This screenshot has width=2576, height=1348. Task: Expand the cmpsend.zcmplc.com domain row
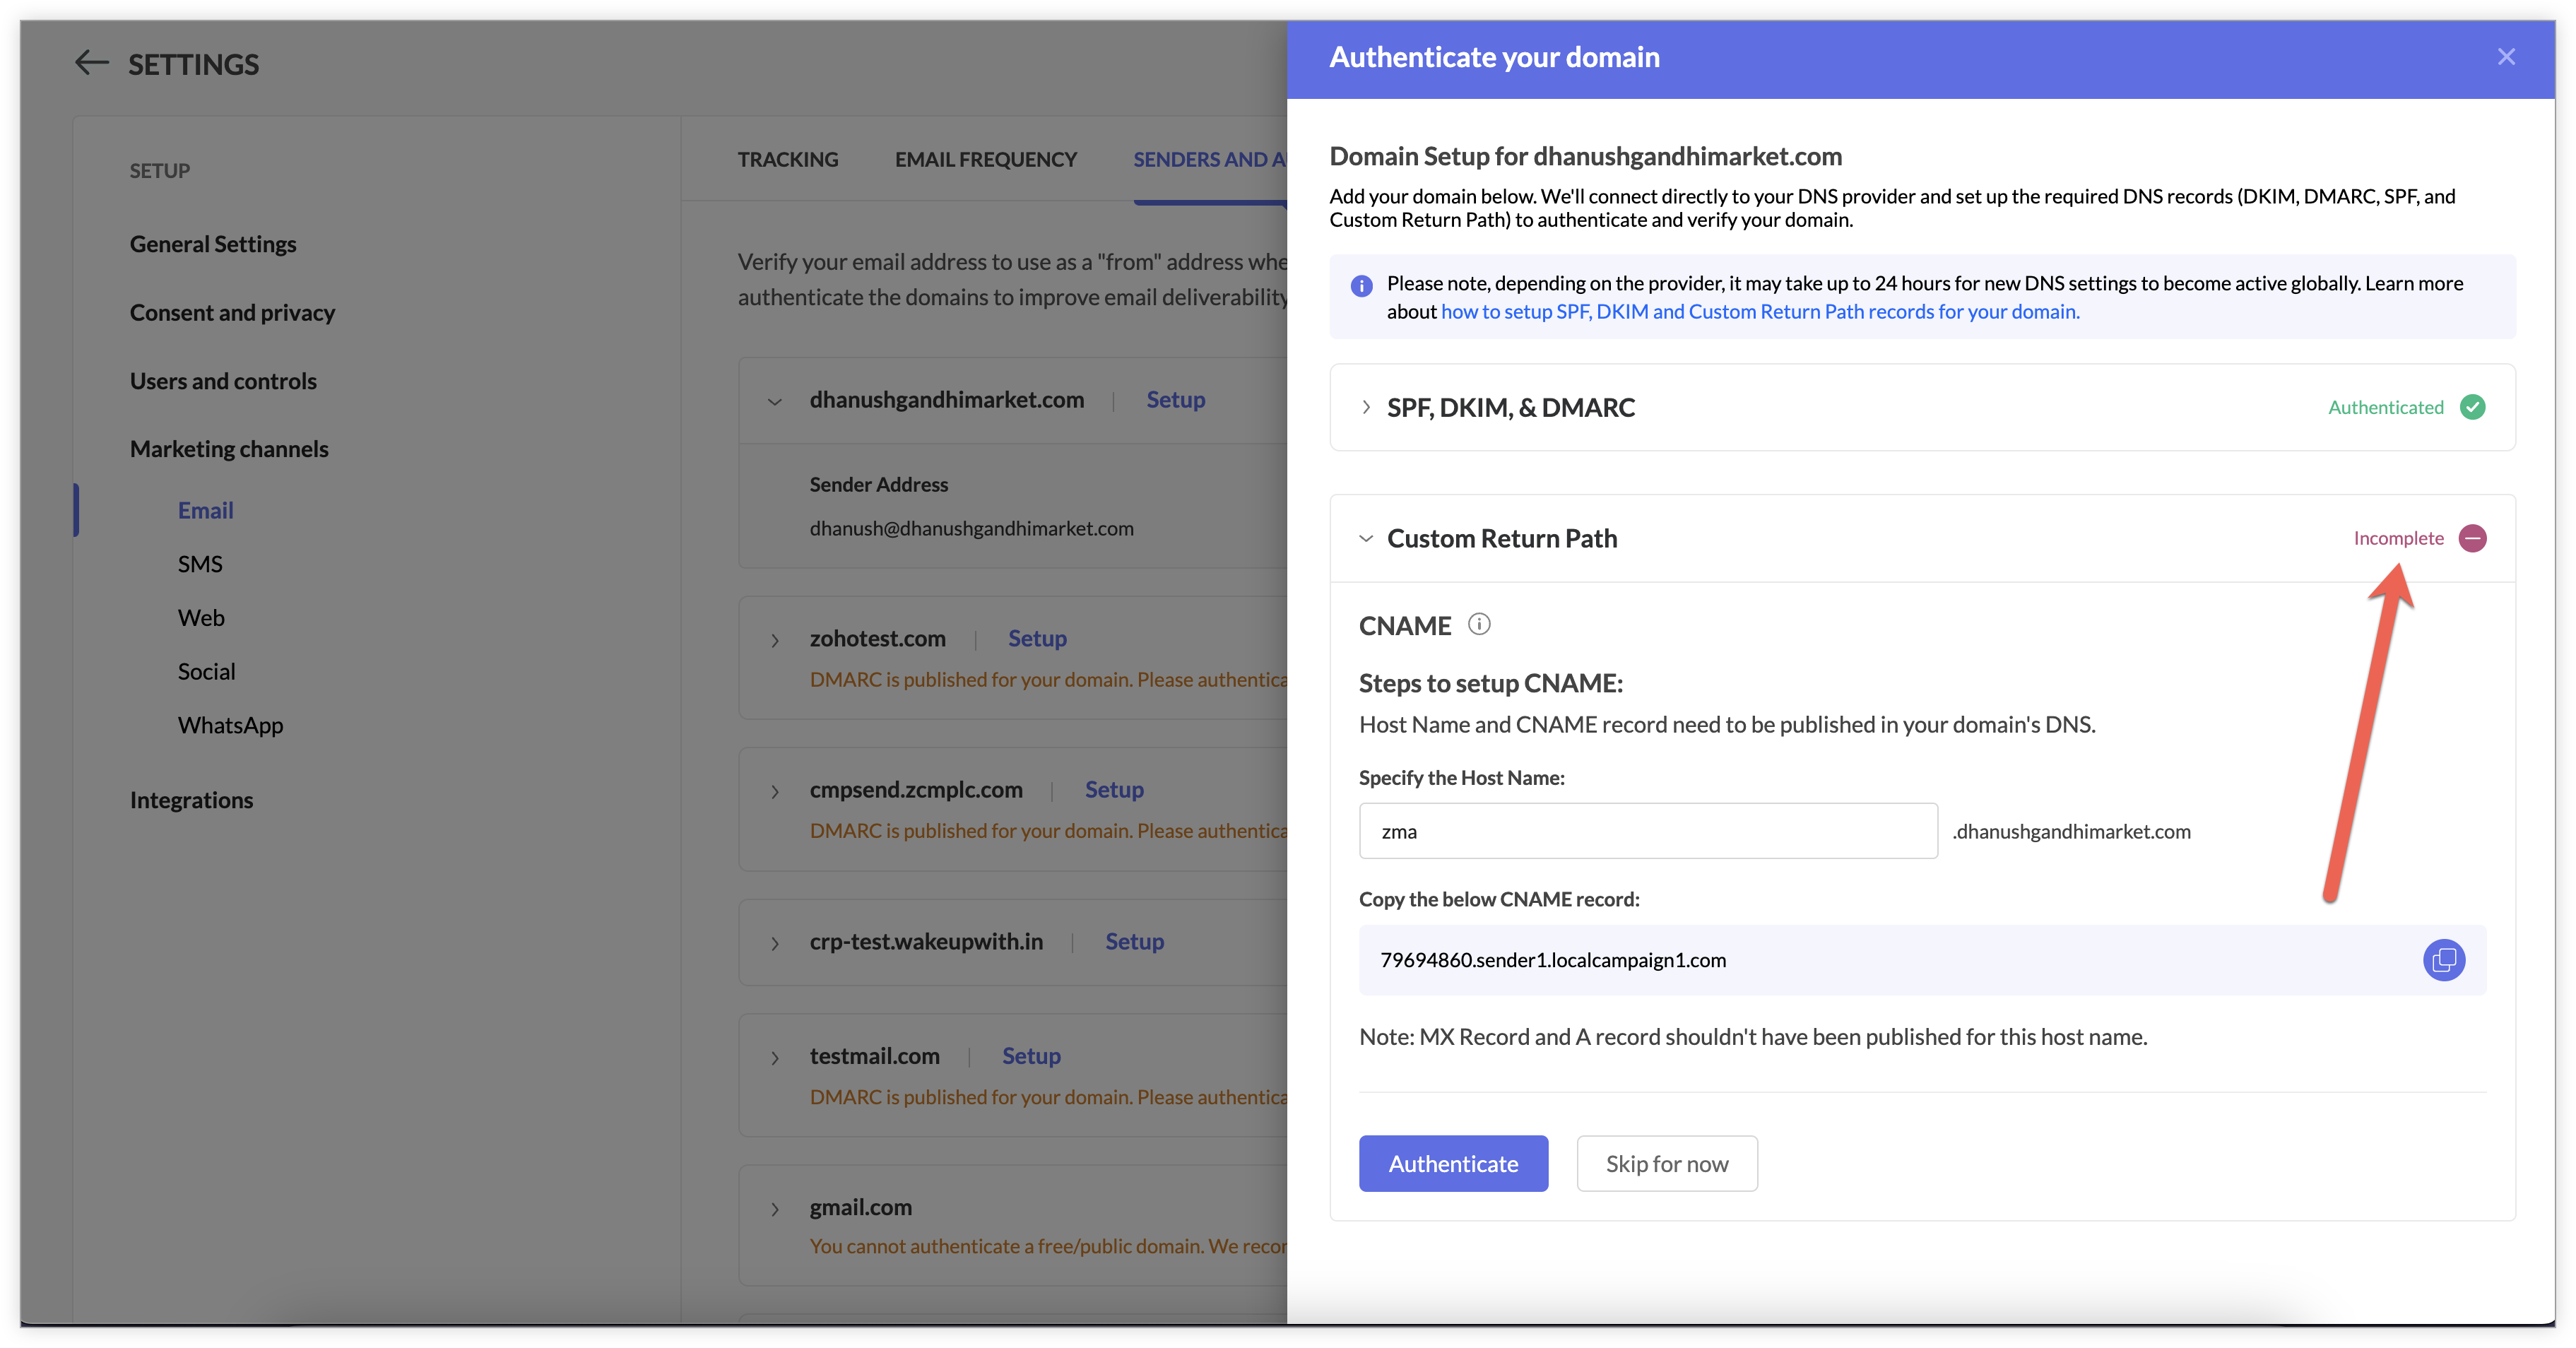point(774,792)
